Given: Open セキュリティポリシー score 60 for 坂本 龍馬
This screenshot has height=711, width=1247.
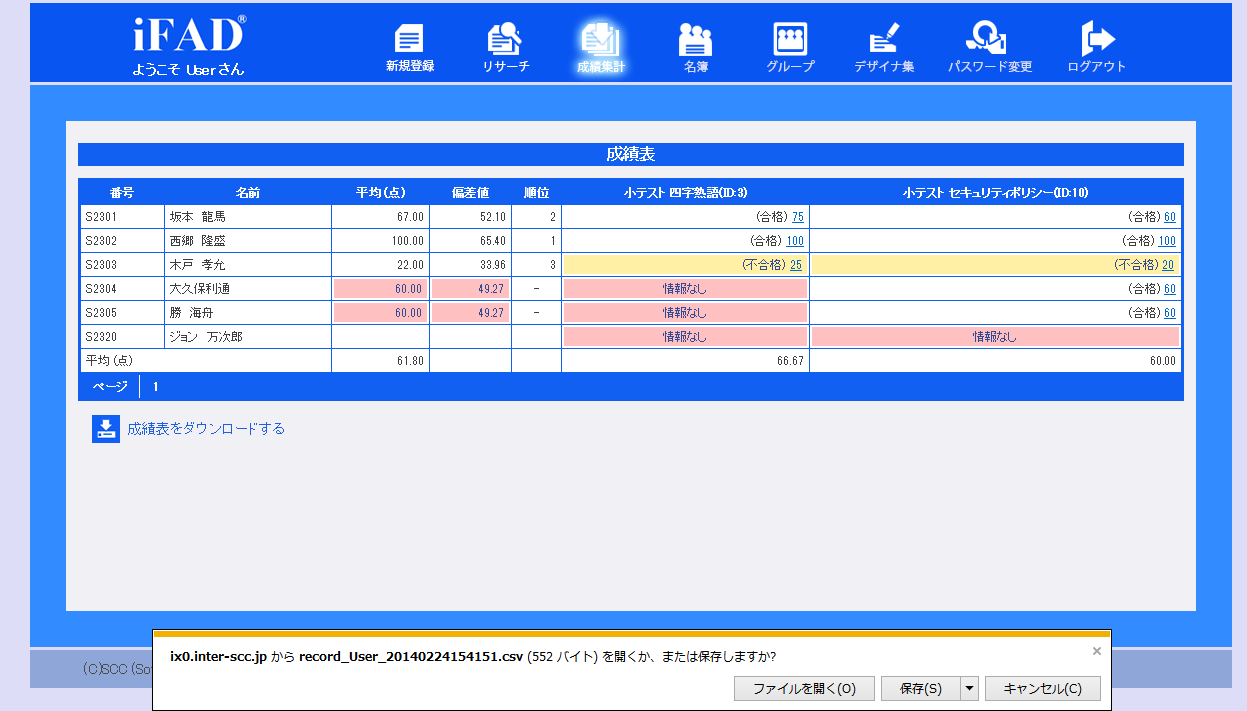Looking at the screenshot, I should click(1169, 217).
